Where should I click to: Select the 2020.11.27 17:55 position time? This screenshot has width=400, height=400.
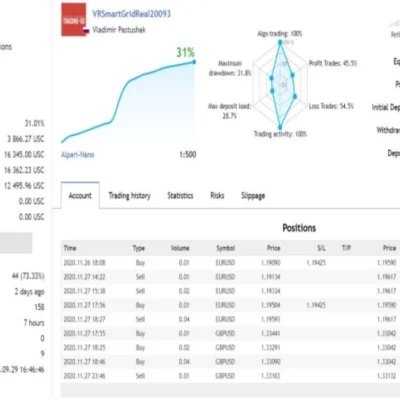pos(84,333)
